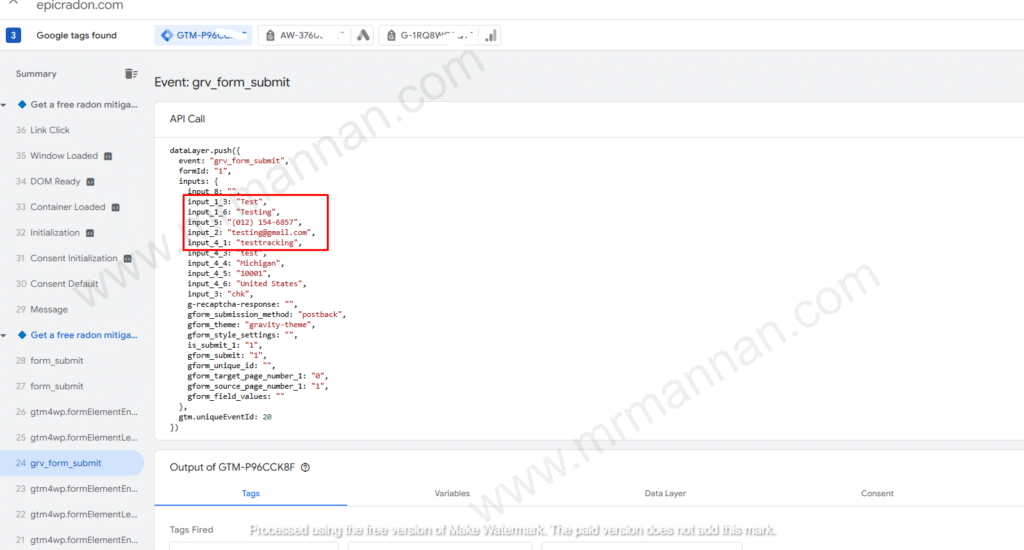Viewport: 1024px width, 550px height.
Task: Click the Analytics bar chart icon in tag bar
Action: point(490,36)
